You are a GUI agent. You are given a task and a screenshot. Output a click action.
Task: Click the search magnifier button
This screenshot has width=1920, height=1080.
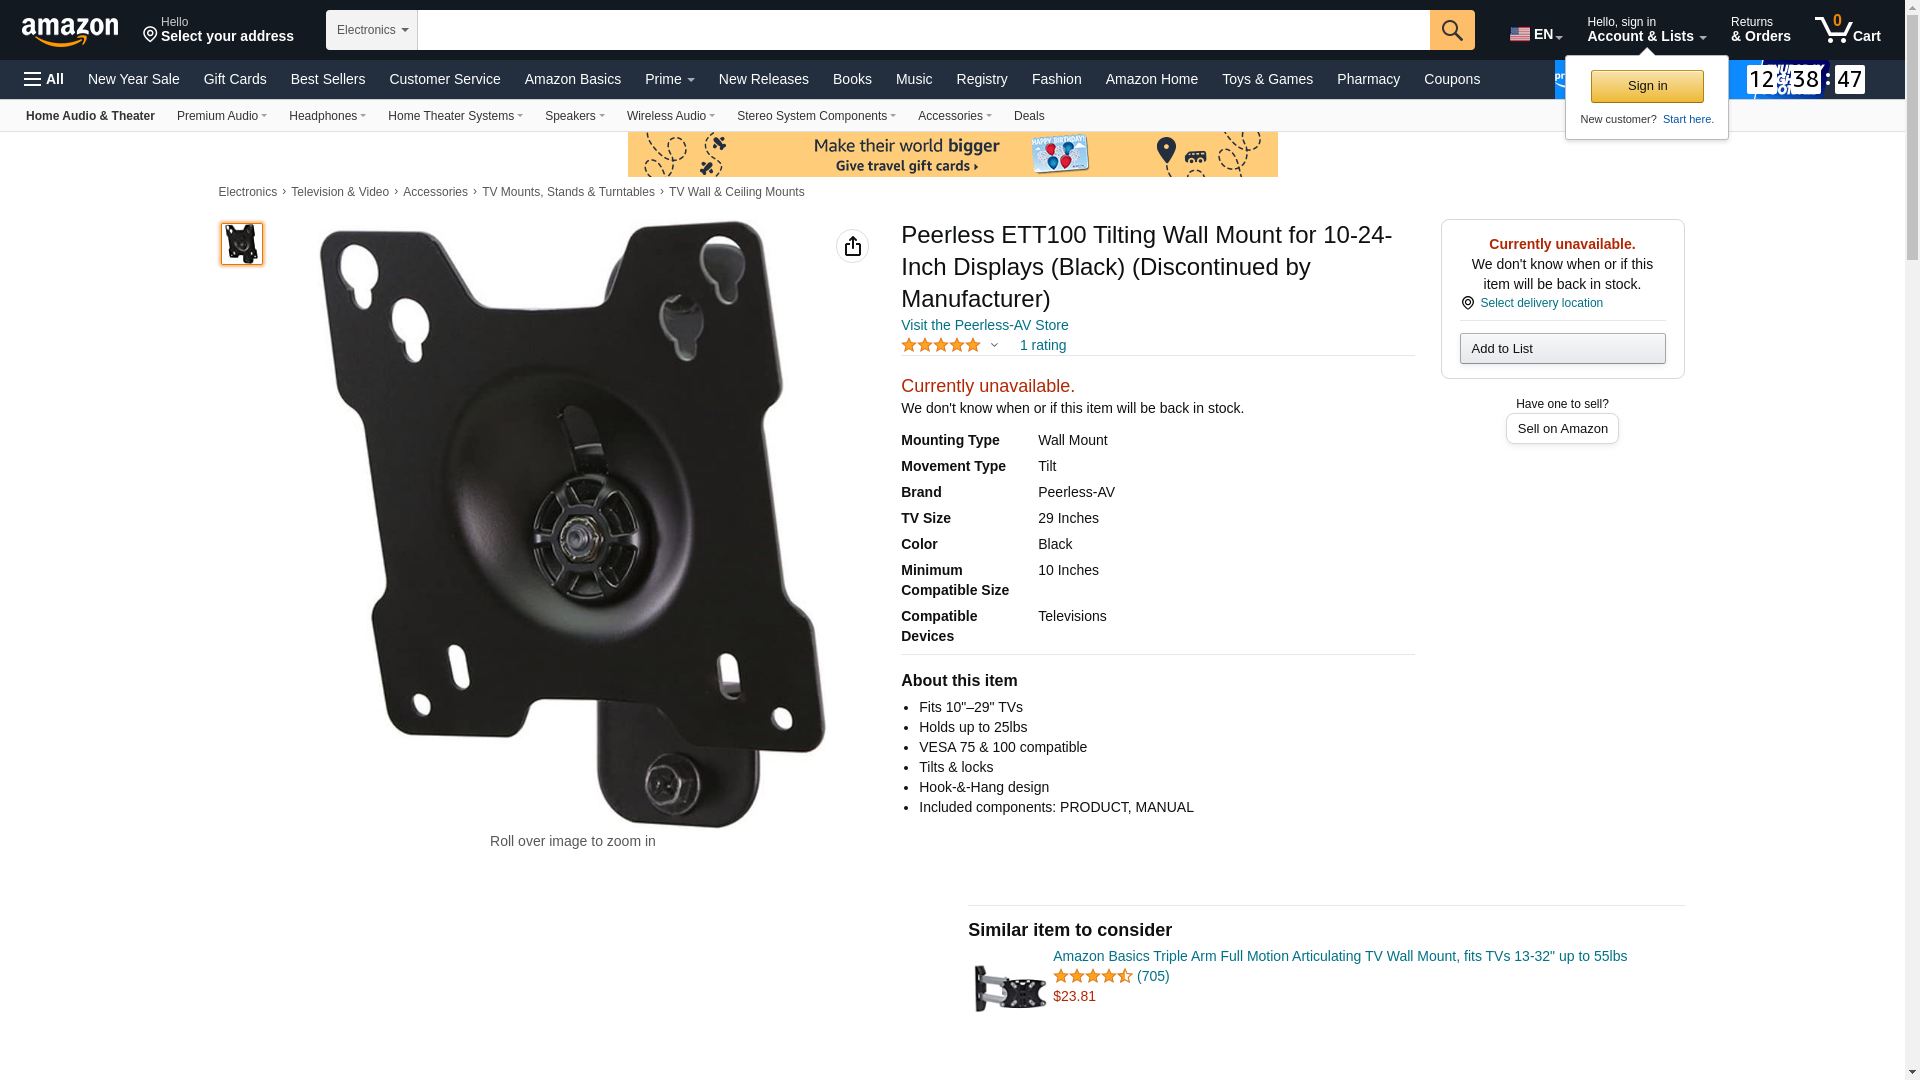tap(1452, 30)
